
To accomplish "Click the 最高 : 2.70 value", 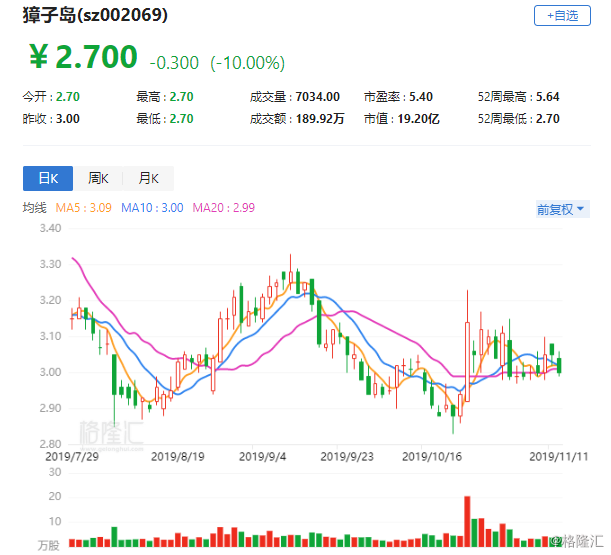I will [165, 97].
